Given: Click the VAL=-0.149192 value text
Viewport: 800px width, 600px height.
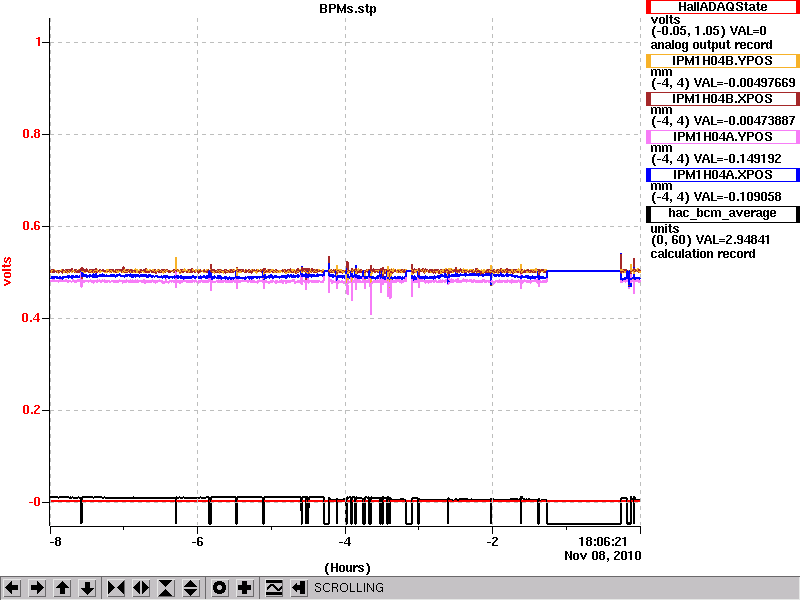Looking at the screenshot, I should point(738,159).
